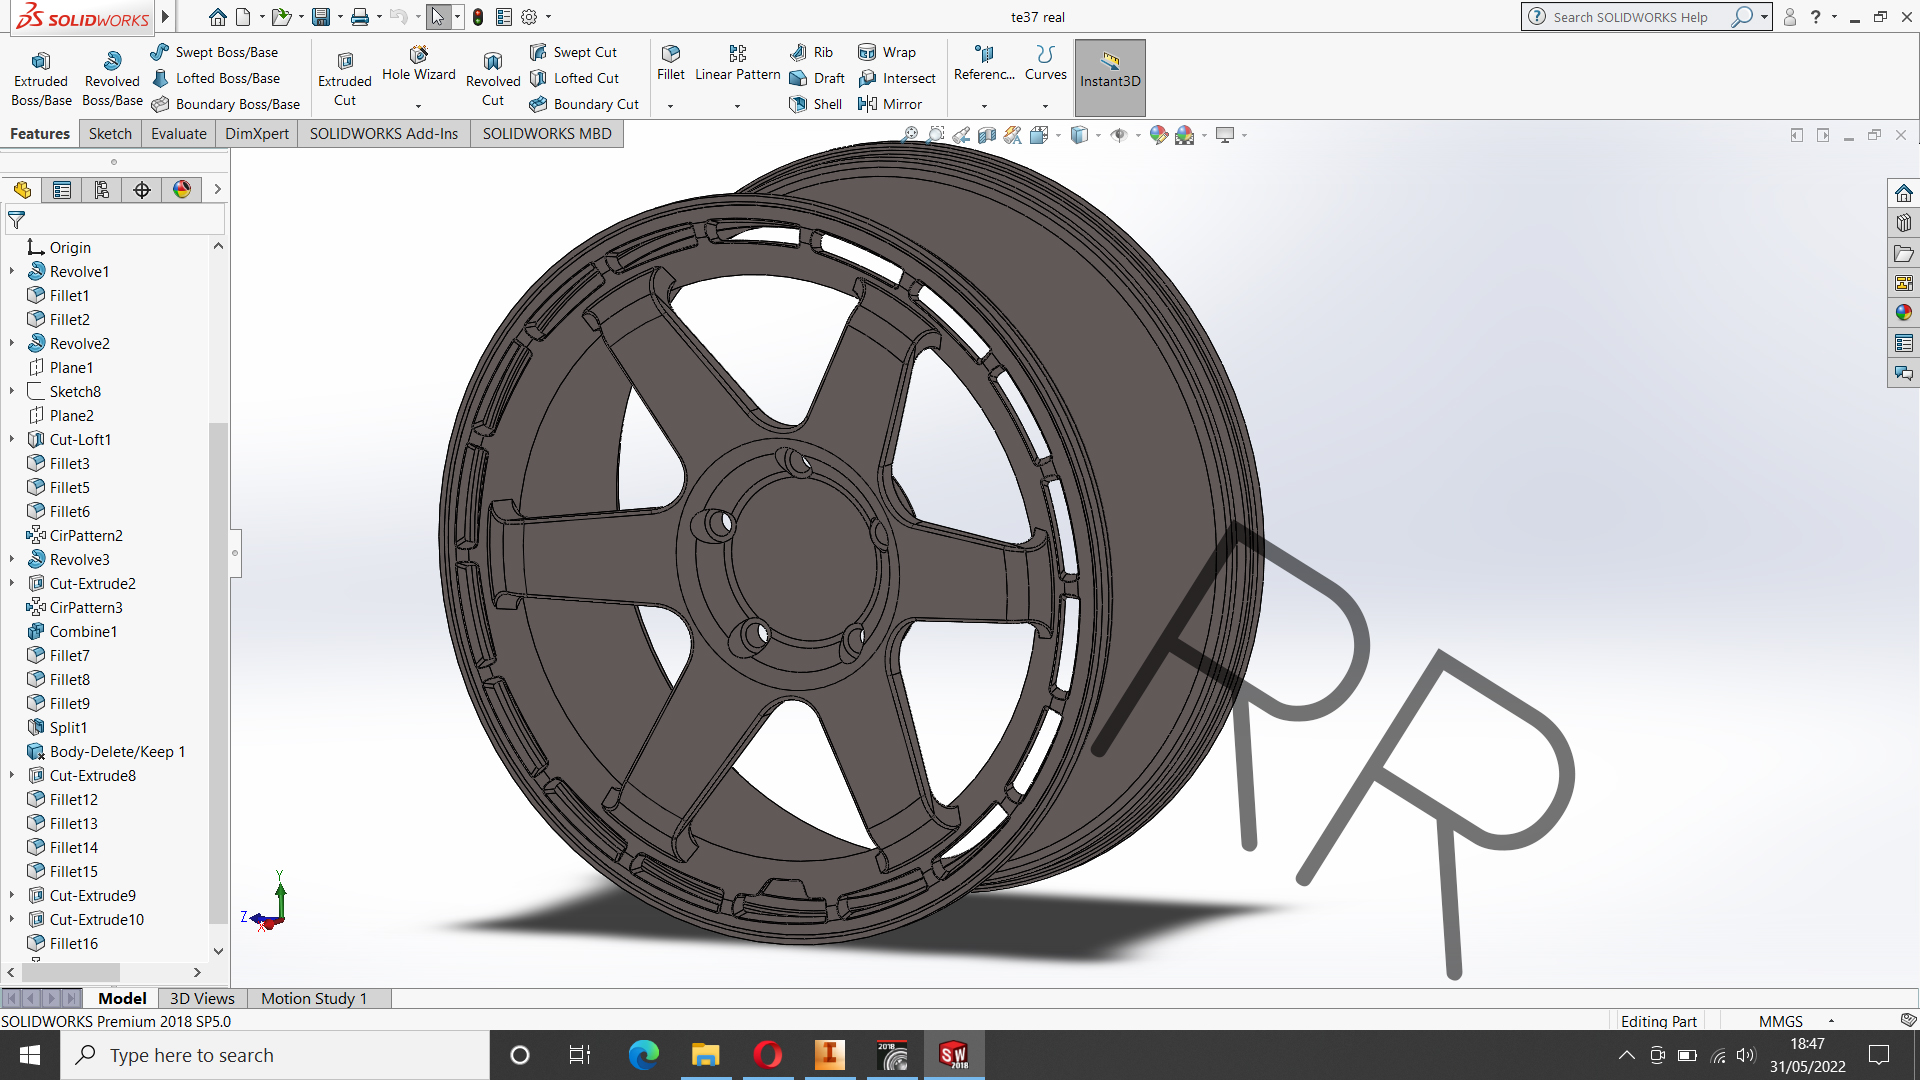Collapse the feature tree panel handle
The image size is (1920, 1080).
tap(236, 553)
